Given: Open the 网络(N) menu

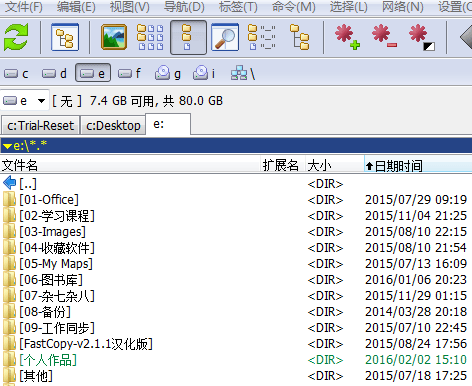Looking at the screenshot, I should 403,7.
